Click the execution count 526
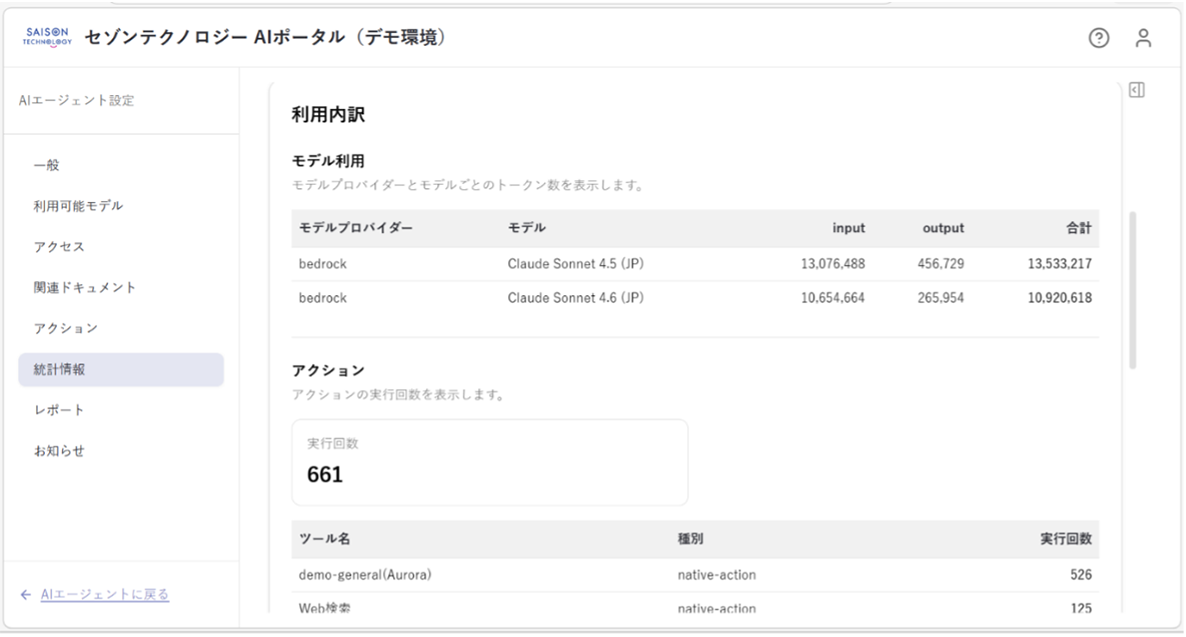This screenshot has height=637, width=1186. 1081,575
